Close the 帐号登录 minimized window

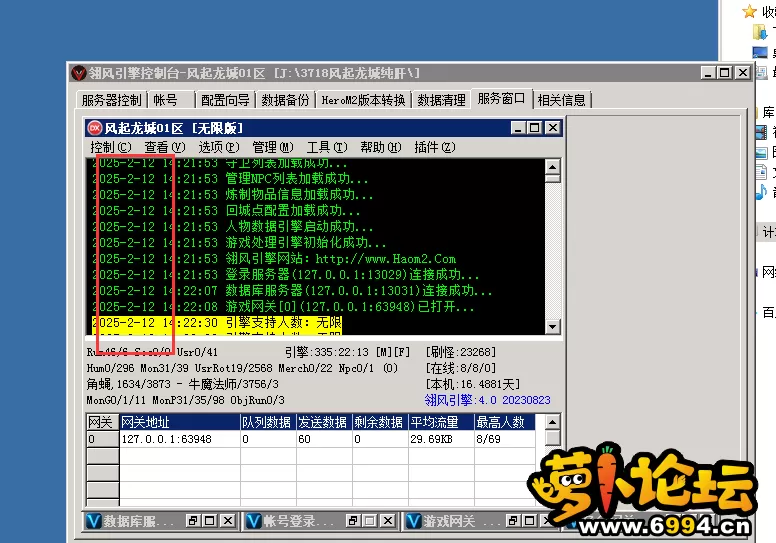point(388,521)
